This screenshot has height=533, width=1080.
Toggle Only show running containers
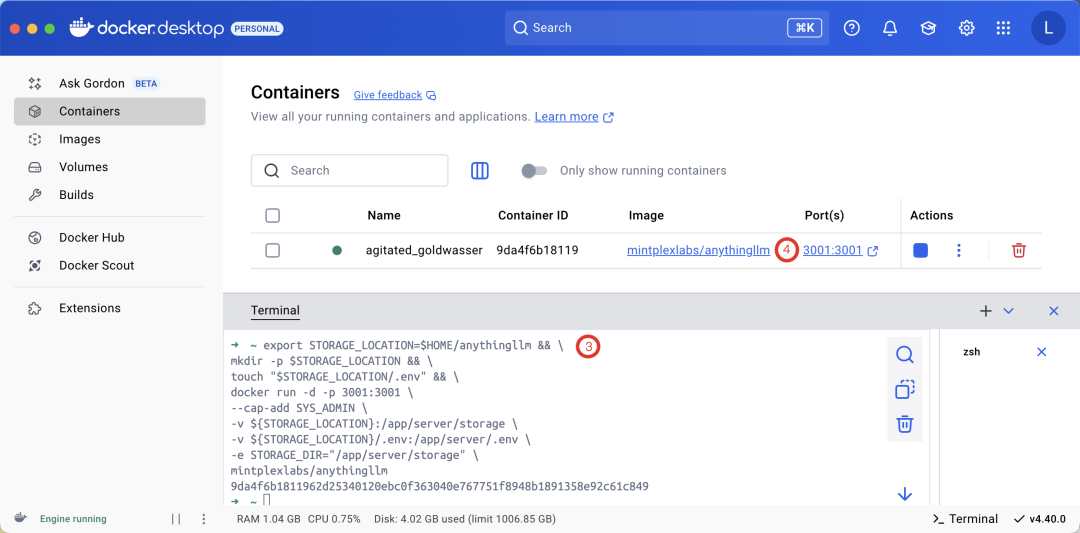tap(534, 171)
